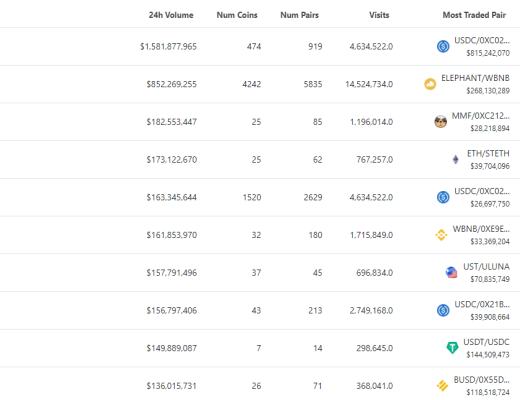
Task: Open the BUSD/0X55D... pair link
Action: [x=481, y=379]
